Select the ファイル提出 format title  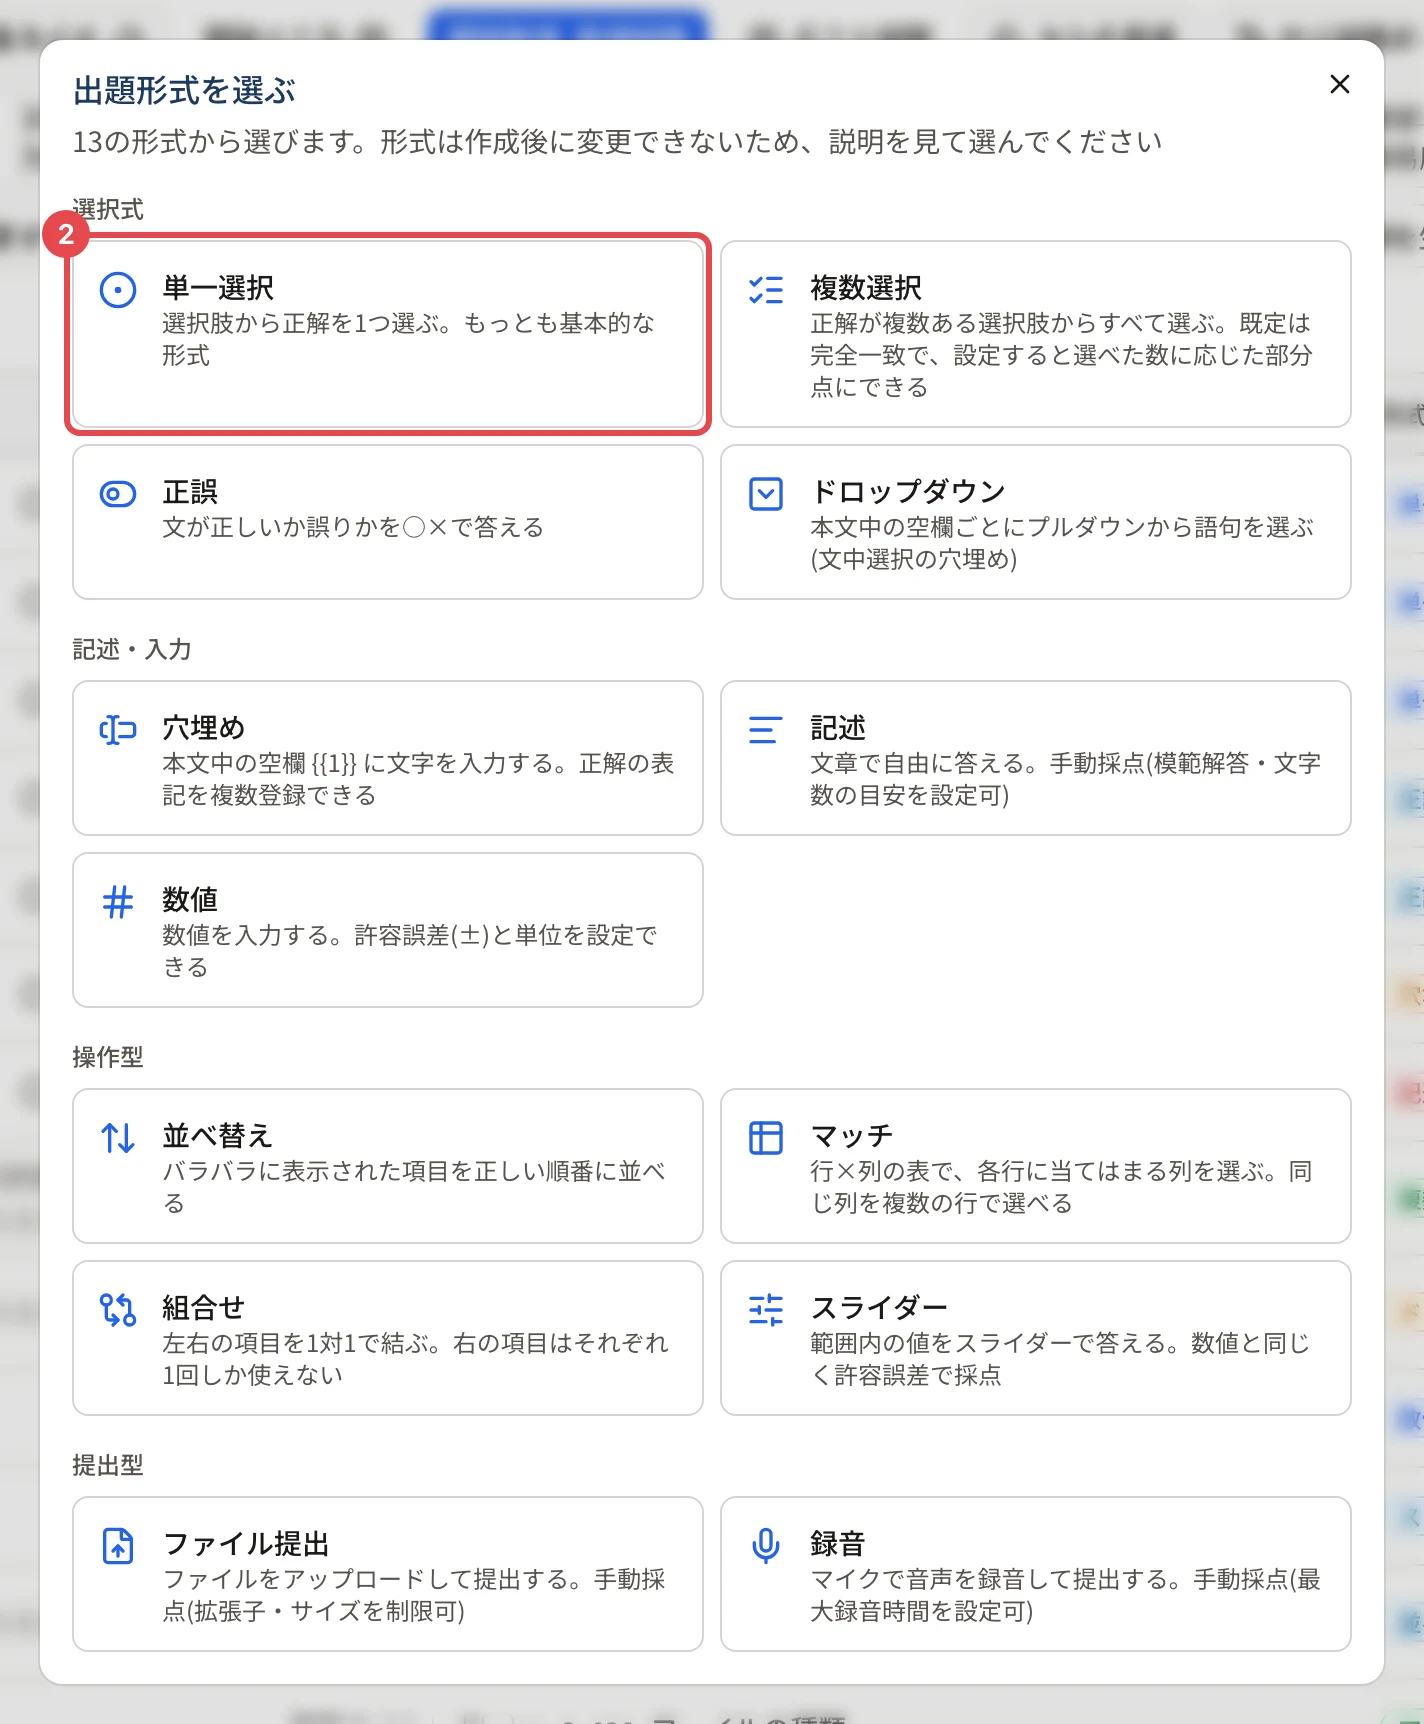[246, 1544]
